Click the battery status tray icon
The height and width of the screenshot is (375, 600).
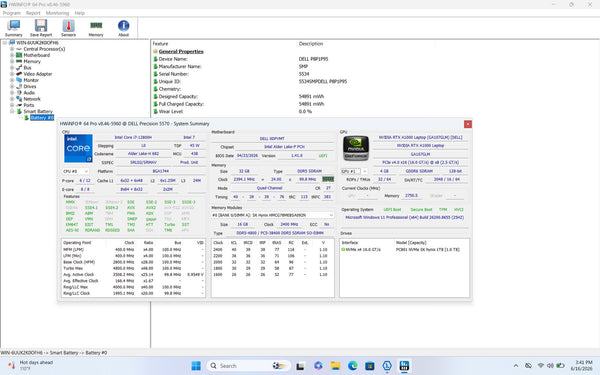561,366
